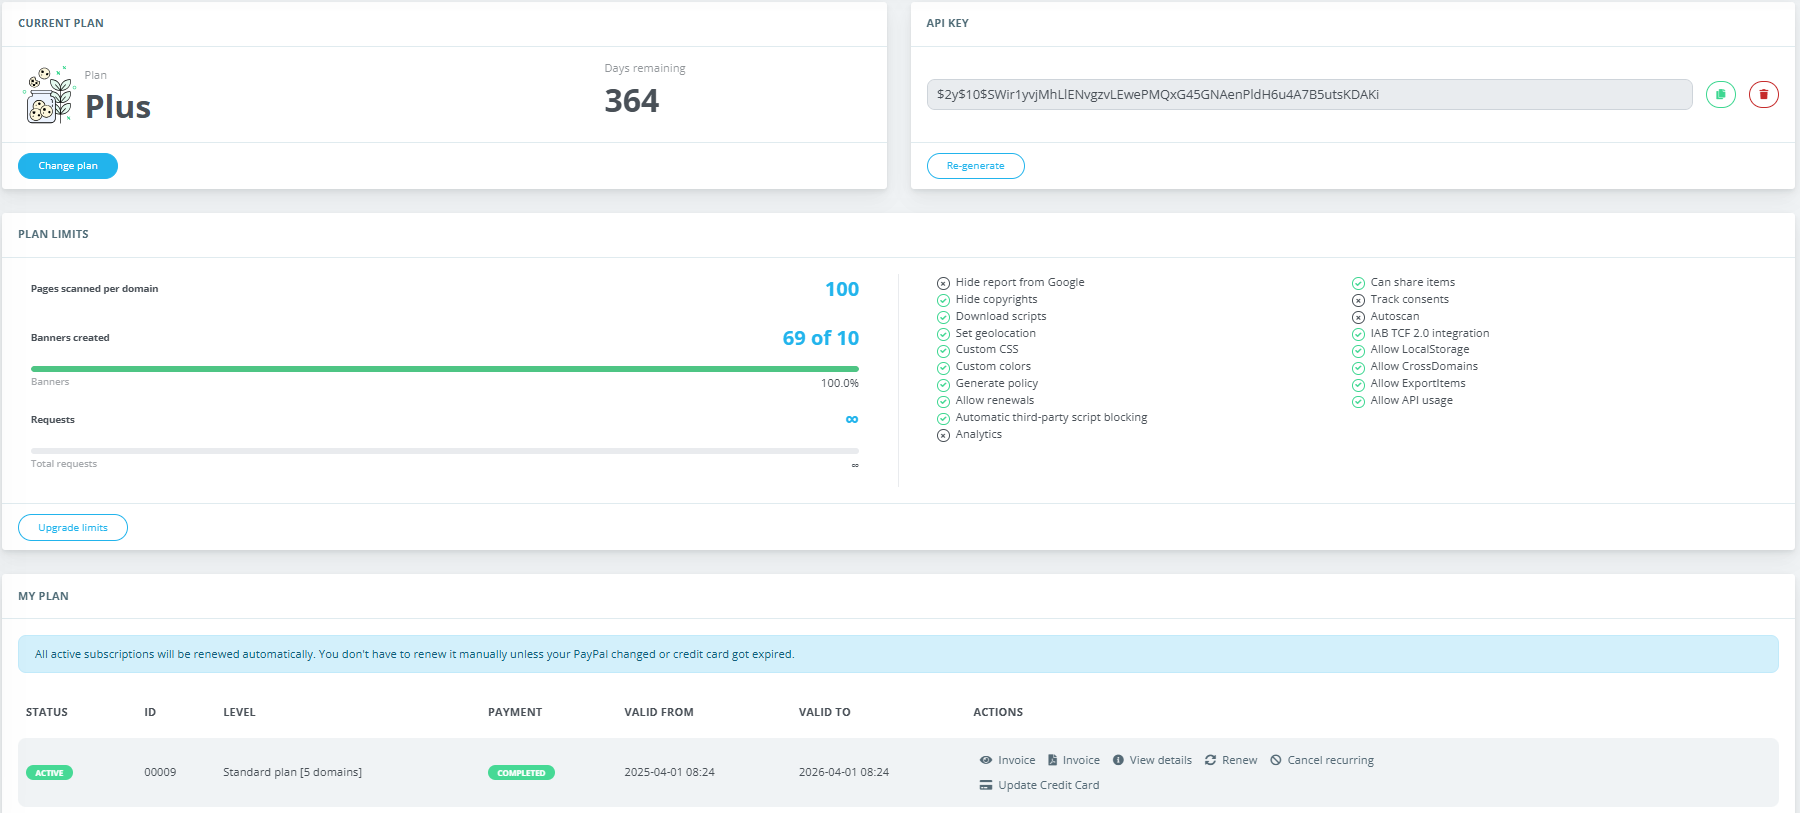Click the Hide report from Google status mark
Image resolution: width=1800 pixels, height=813 pixels.
click(943, 283)
